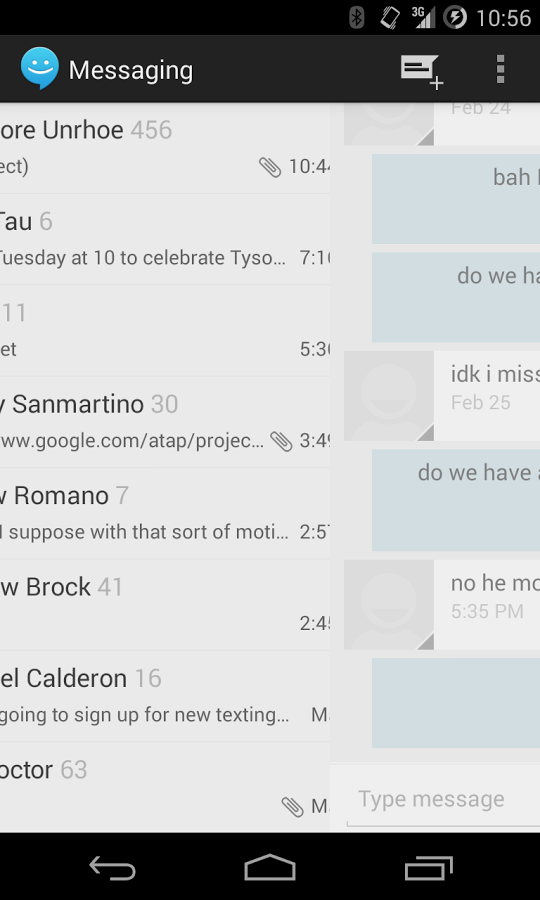
Task: Open the Unrhoe conversation with 456 messages
Action: pyautogui.click(x=165, y=148)
